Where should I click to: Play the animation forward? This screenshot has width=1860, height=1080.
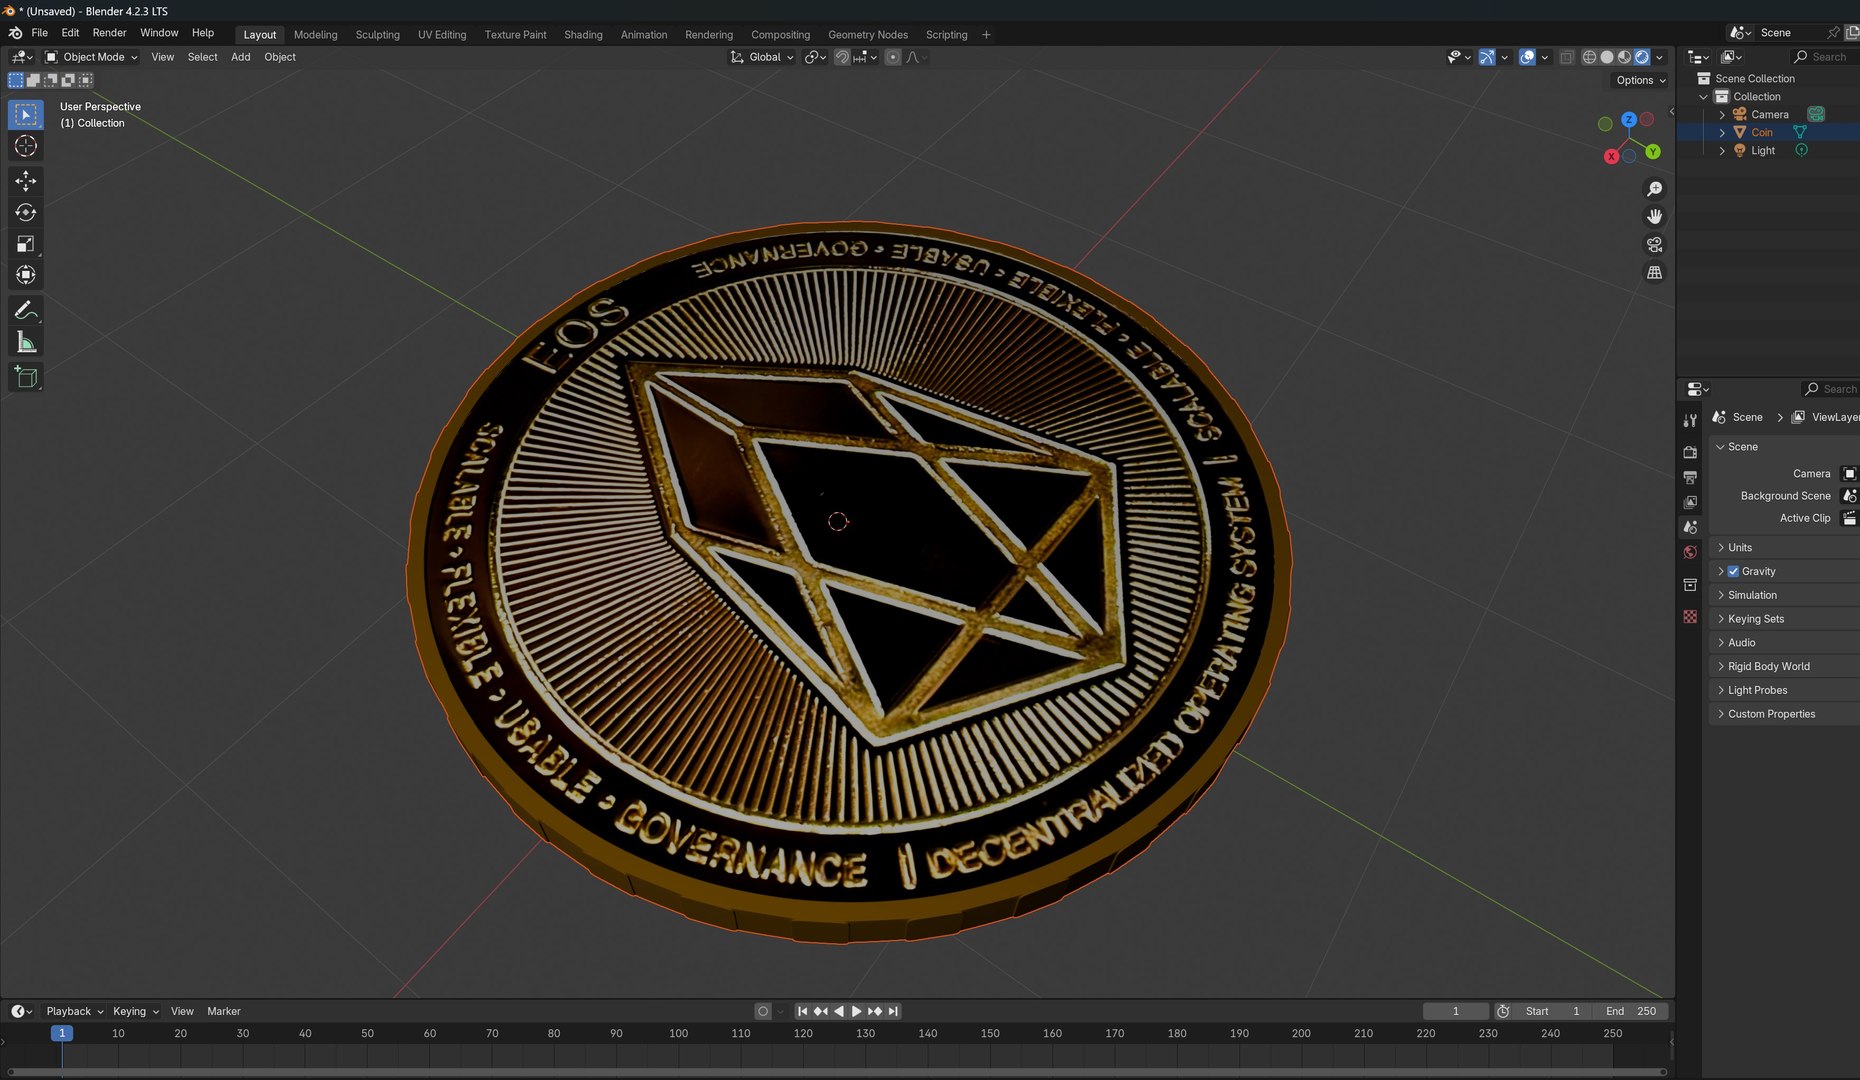pos(857,1011)
